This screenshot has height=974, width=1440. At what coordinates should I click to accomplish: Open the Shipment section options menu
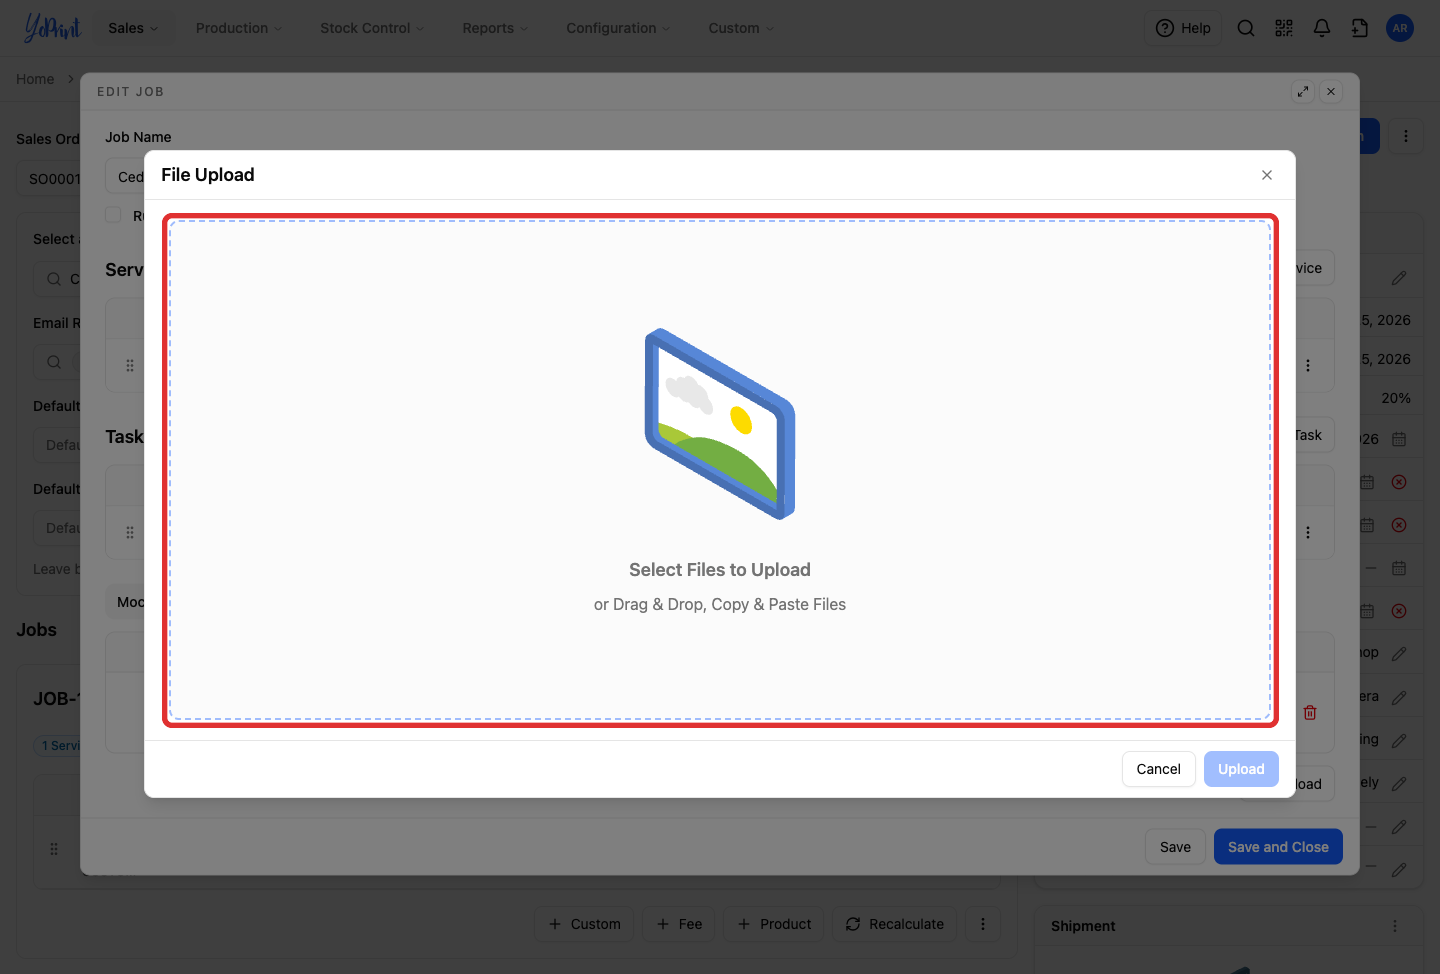point(1395,926)
